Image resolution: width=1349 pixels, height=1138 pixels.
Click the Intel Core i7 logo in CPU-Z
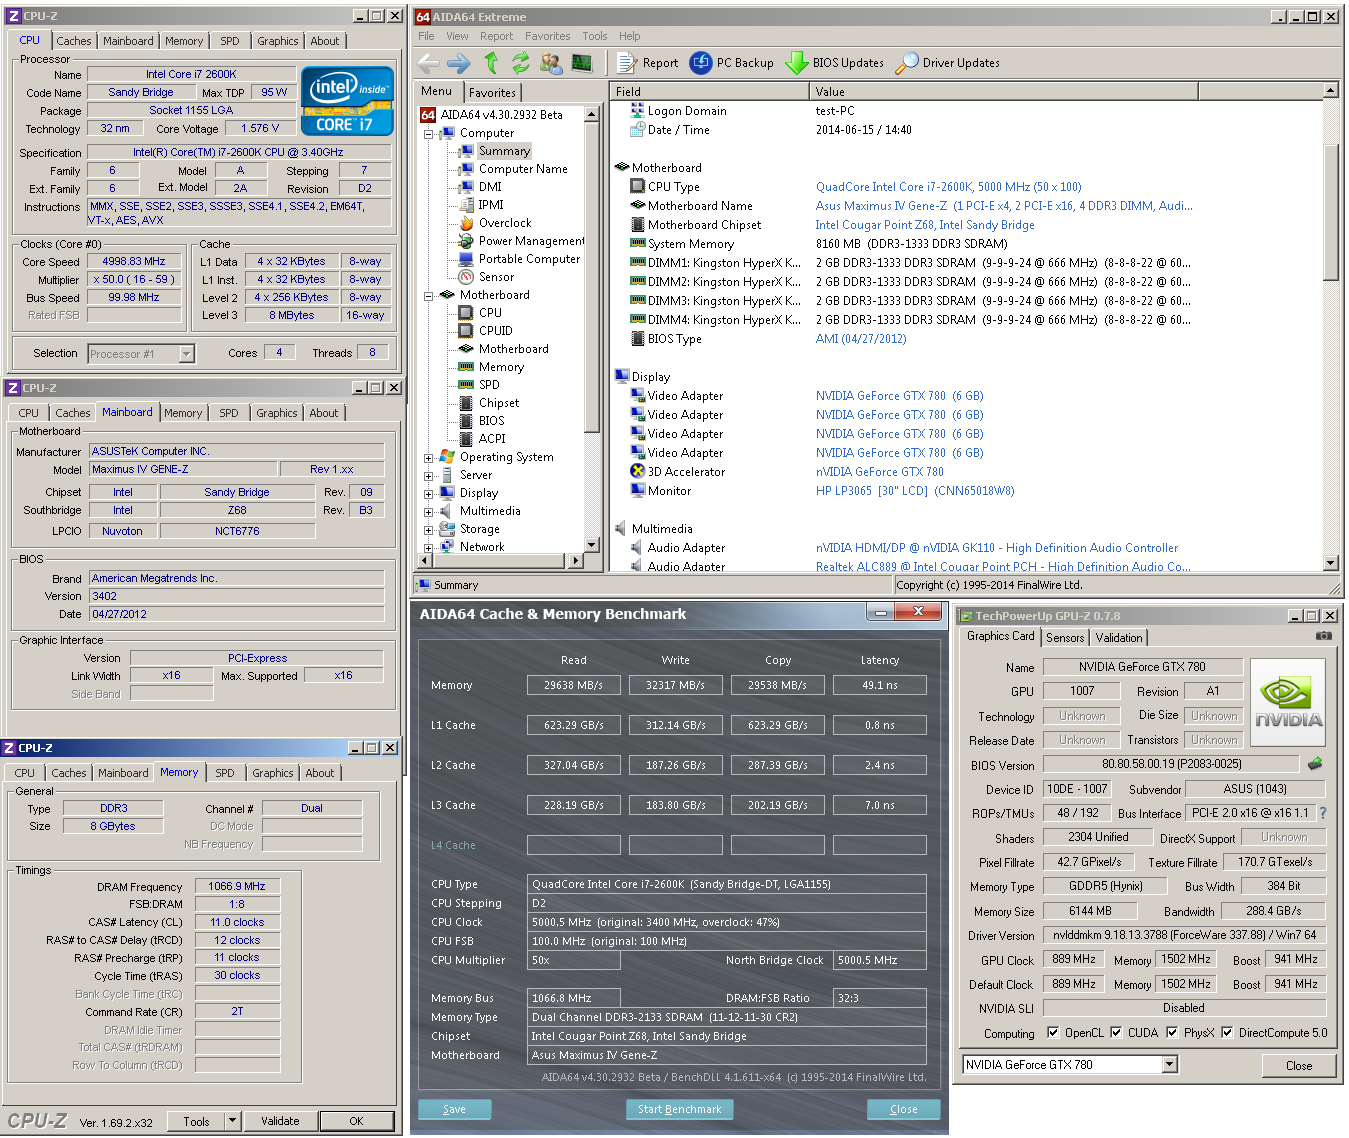click(347, 101)
